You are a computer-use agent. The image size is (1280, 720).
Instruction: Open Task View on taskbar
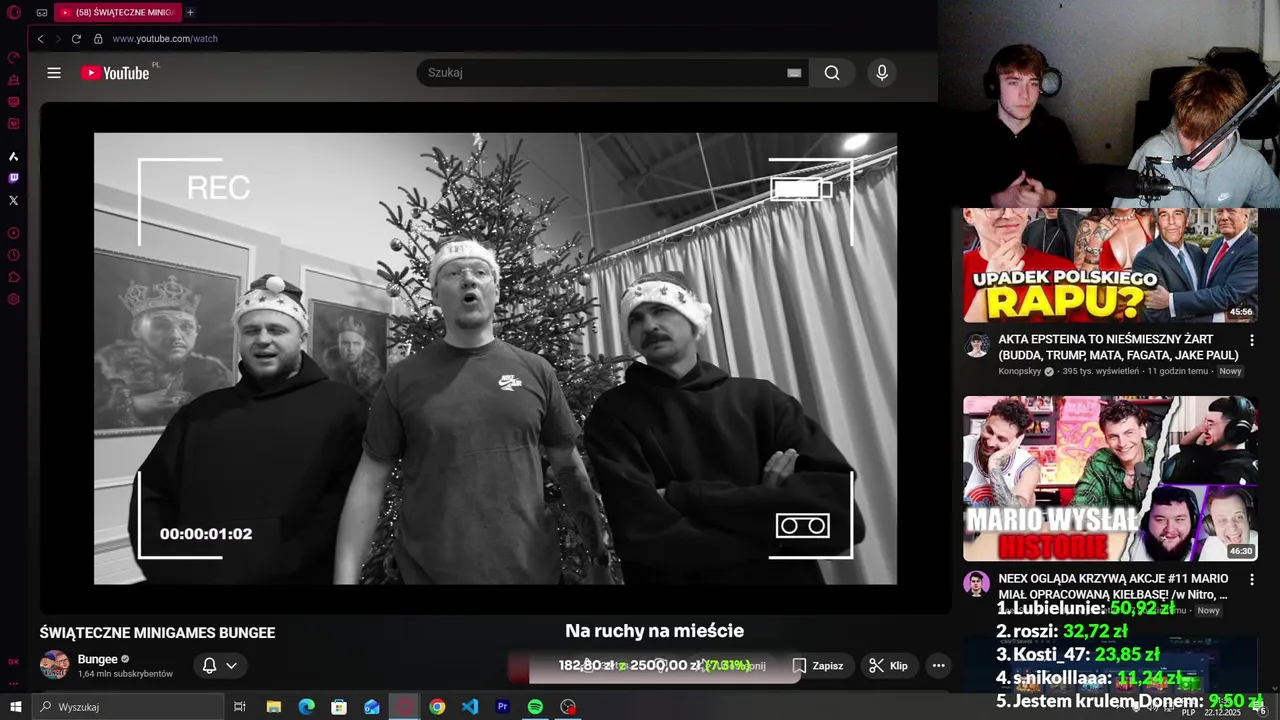[240, 707]
